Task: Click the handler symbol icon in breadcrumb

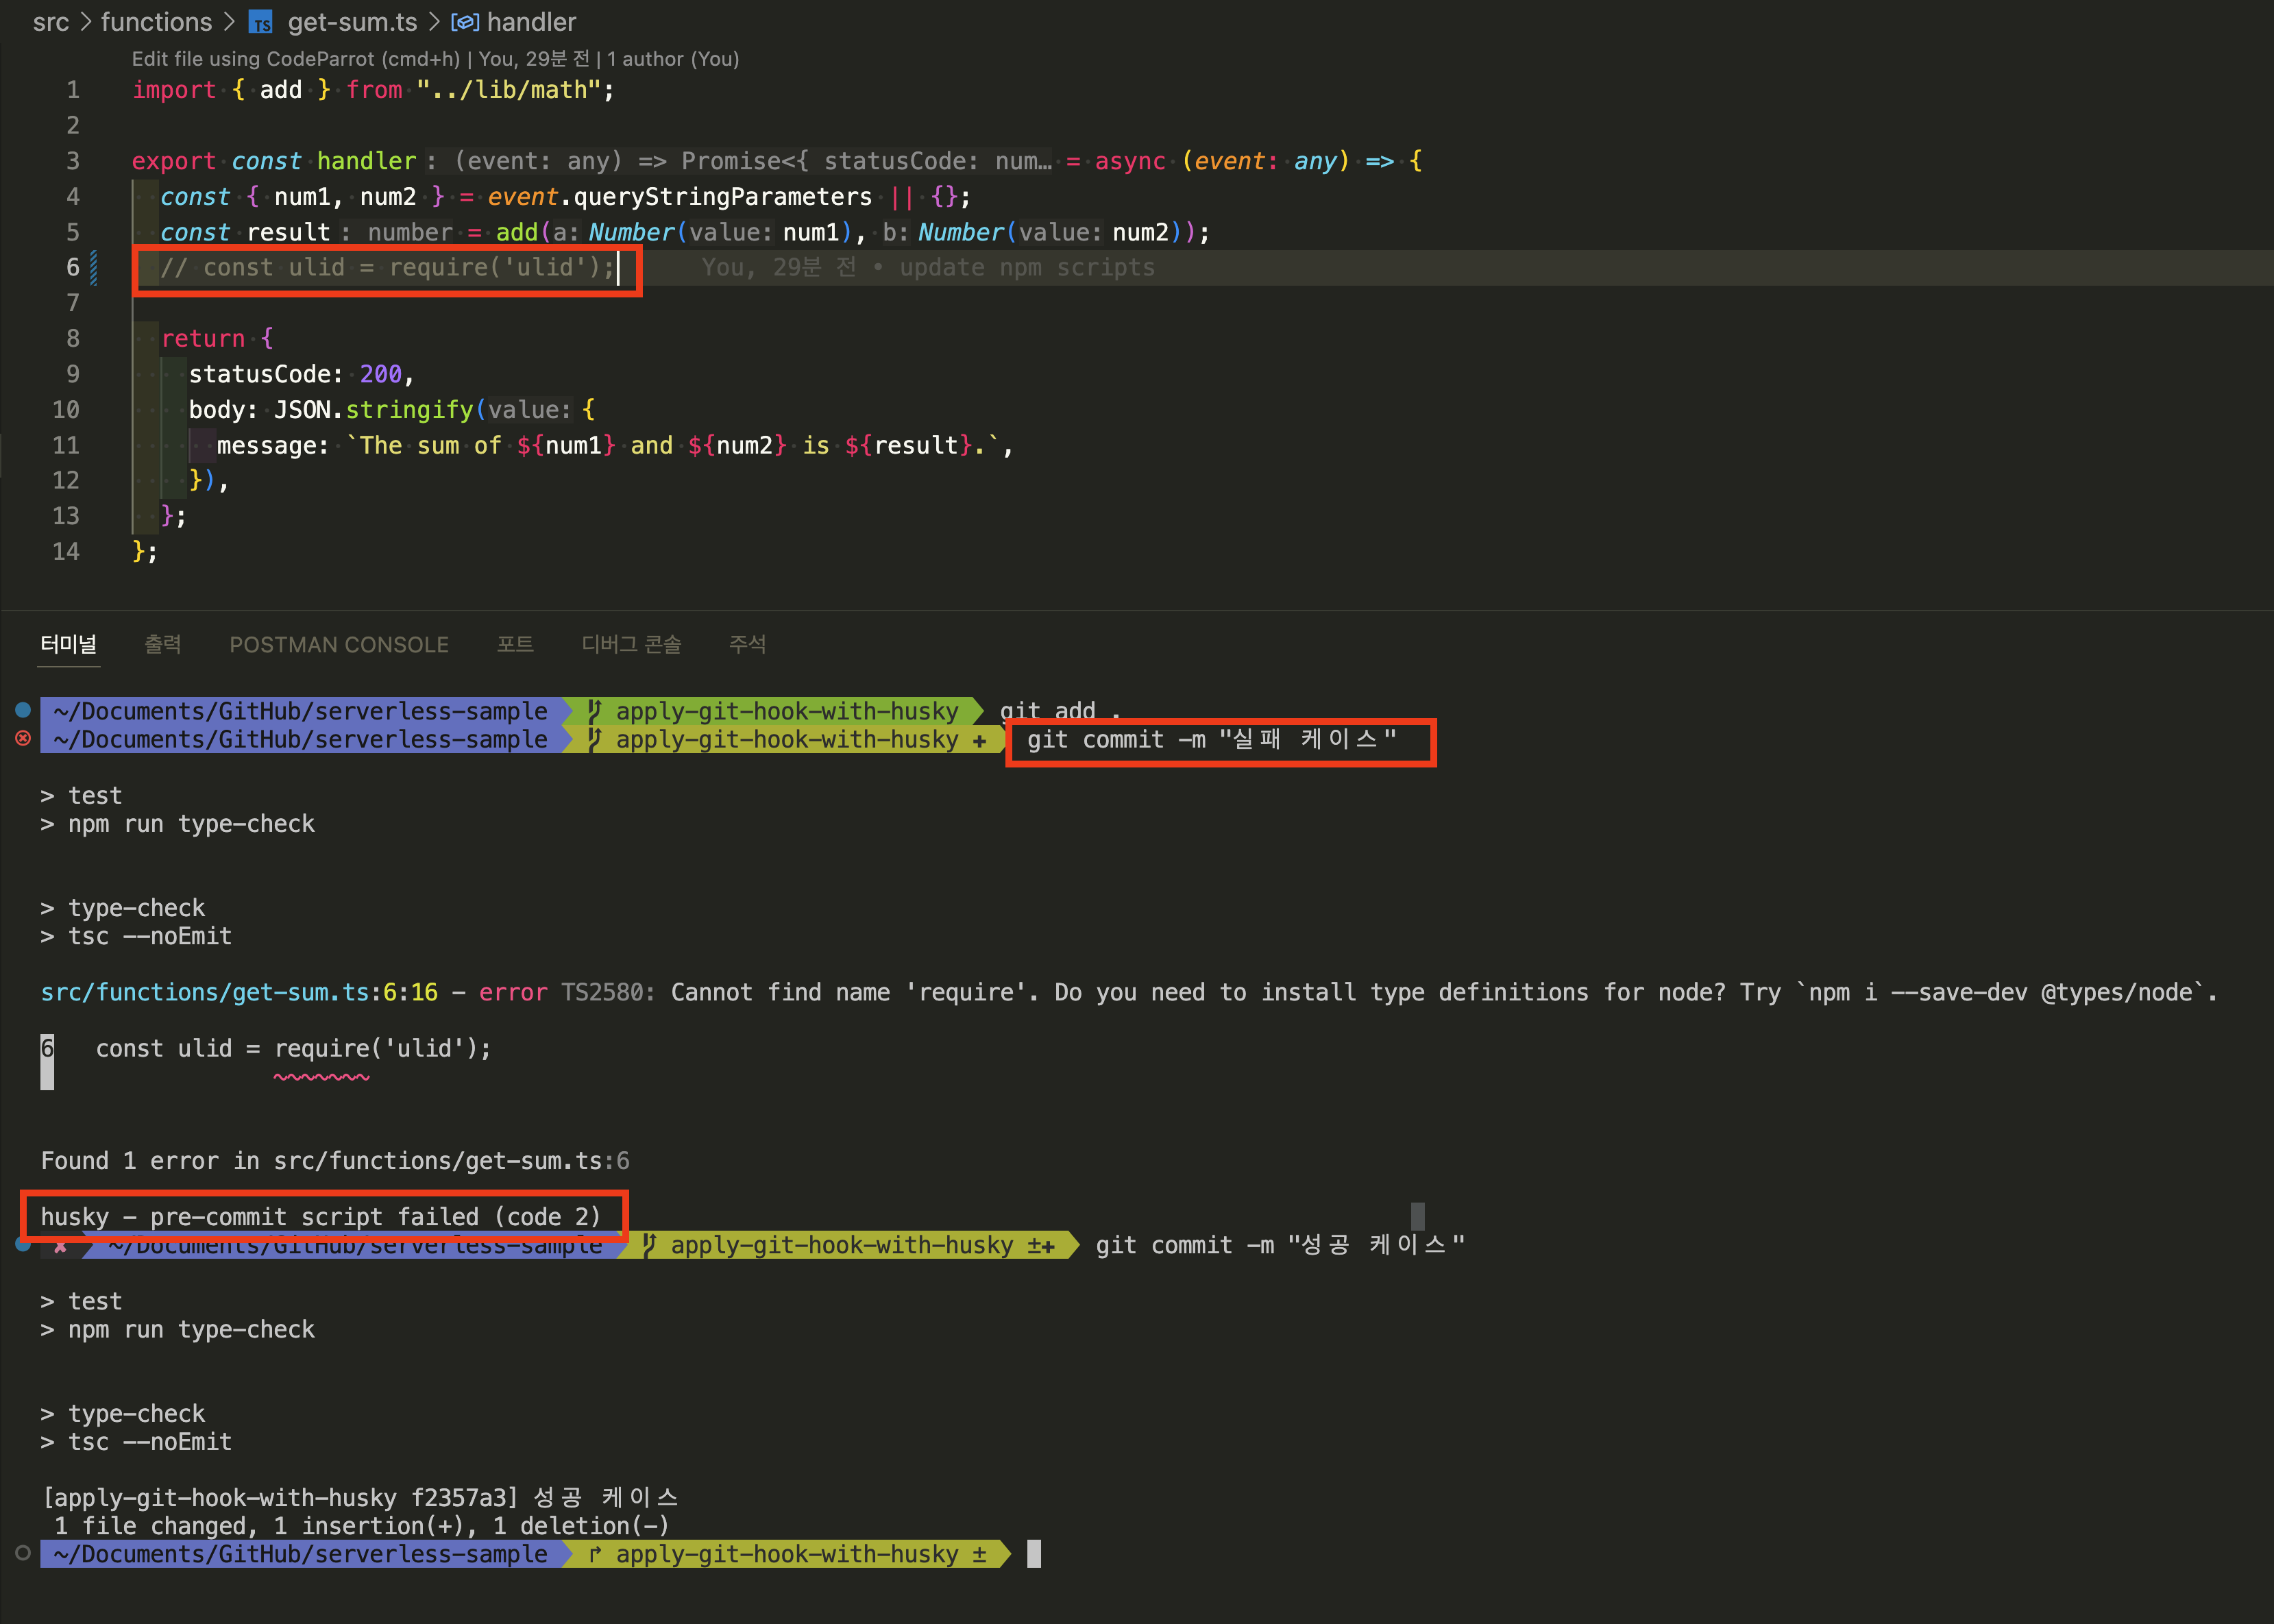Action: [465, 22]
